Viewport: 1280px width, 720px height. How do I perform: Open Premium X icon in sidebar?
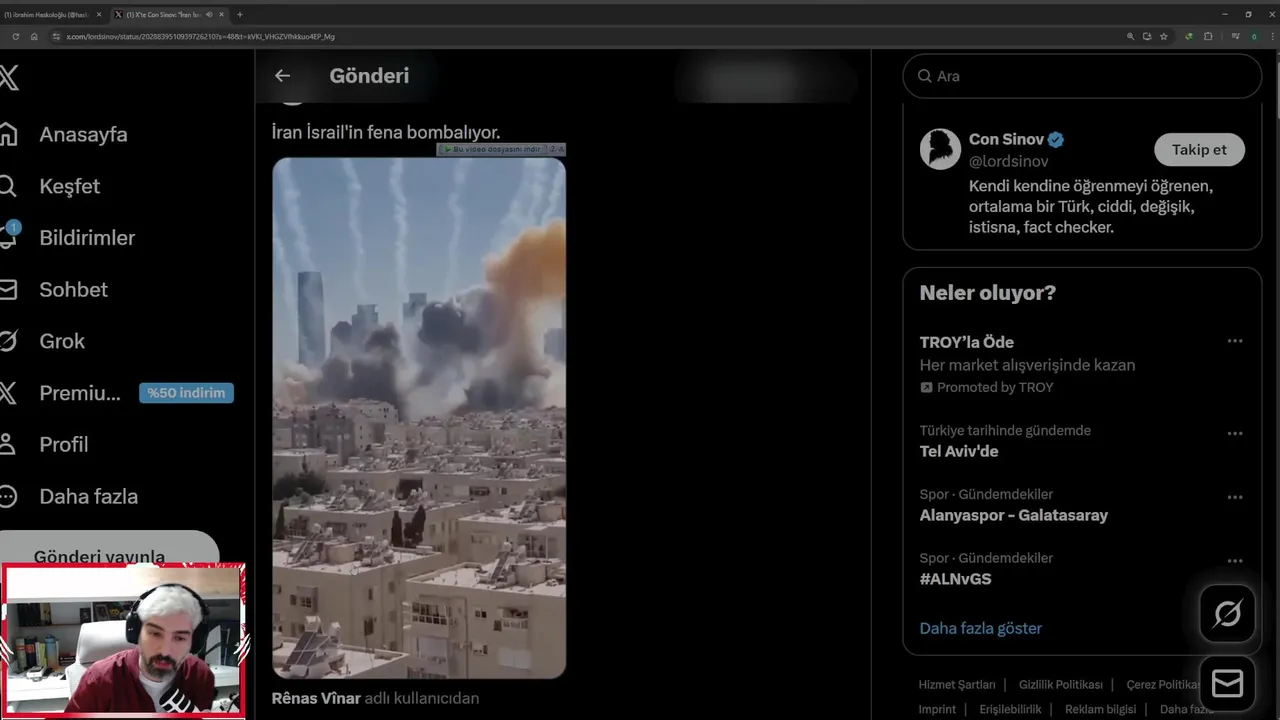tap(8, 393)
